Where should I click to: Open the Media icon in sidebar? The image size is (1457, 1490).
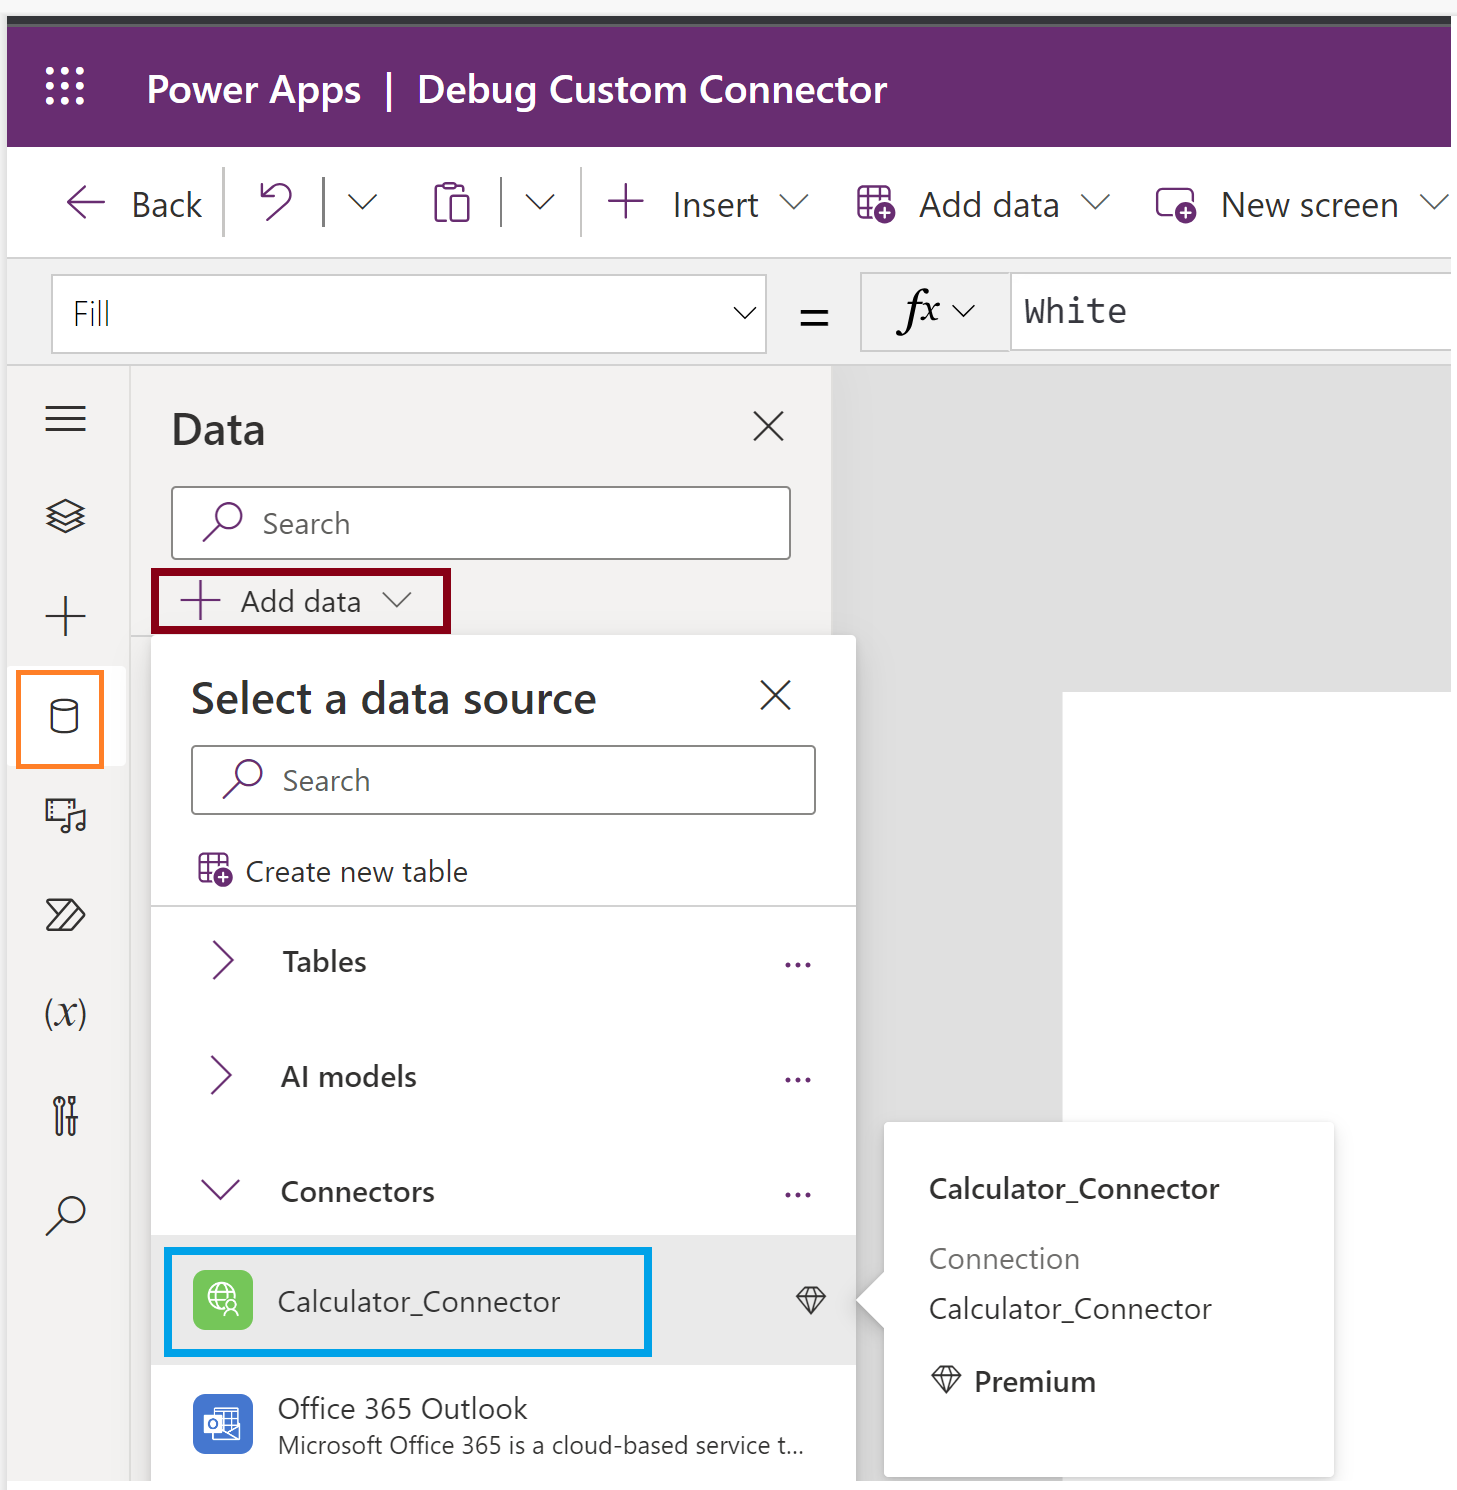[65, 815]
